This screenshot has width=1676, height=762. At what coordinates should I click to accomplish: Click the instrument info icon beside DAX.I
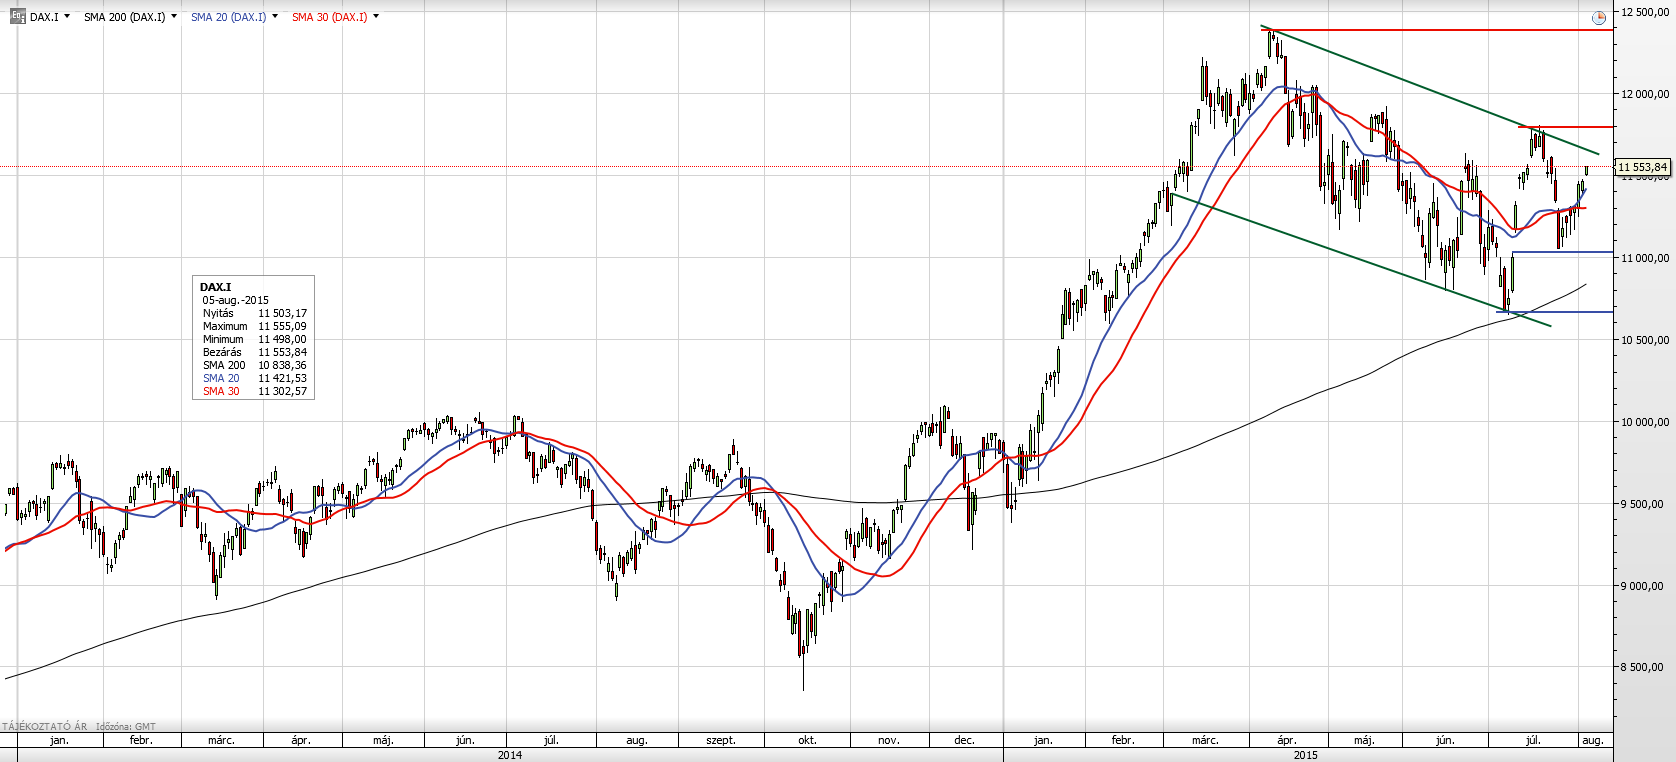(18, 17)
